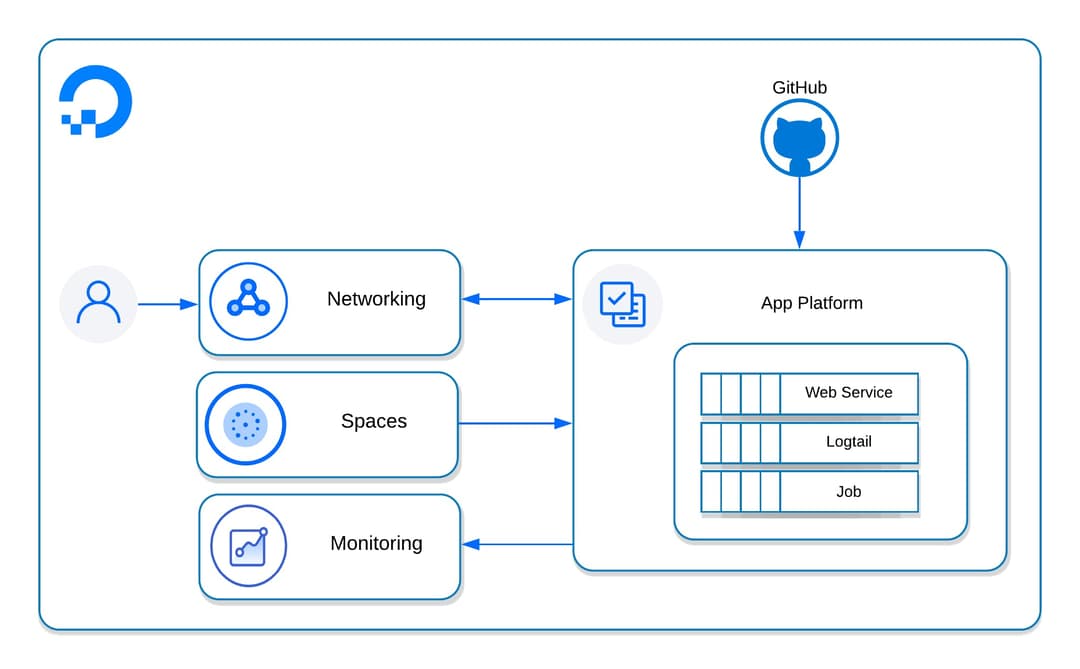Select the Networking text label
Image resolution: width=1080 pixels, height=669 pixels.
tap(376, 299)
